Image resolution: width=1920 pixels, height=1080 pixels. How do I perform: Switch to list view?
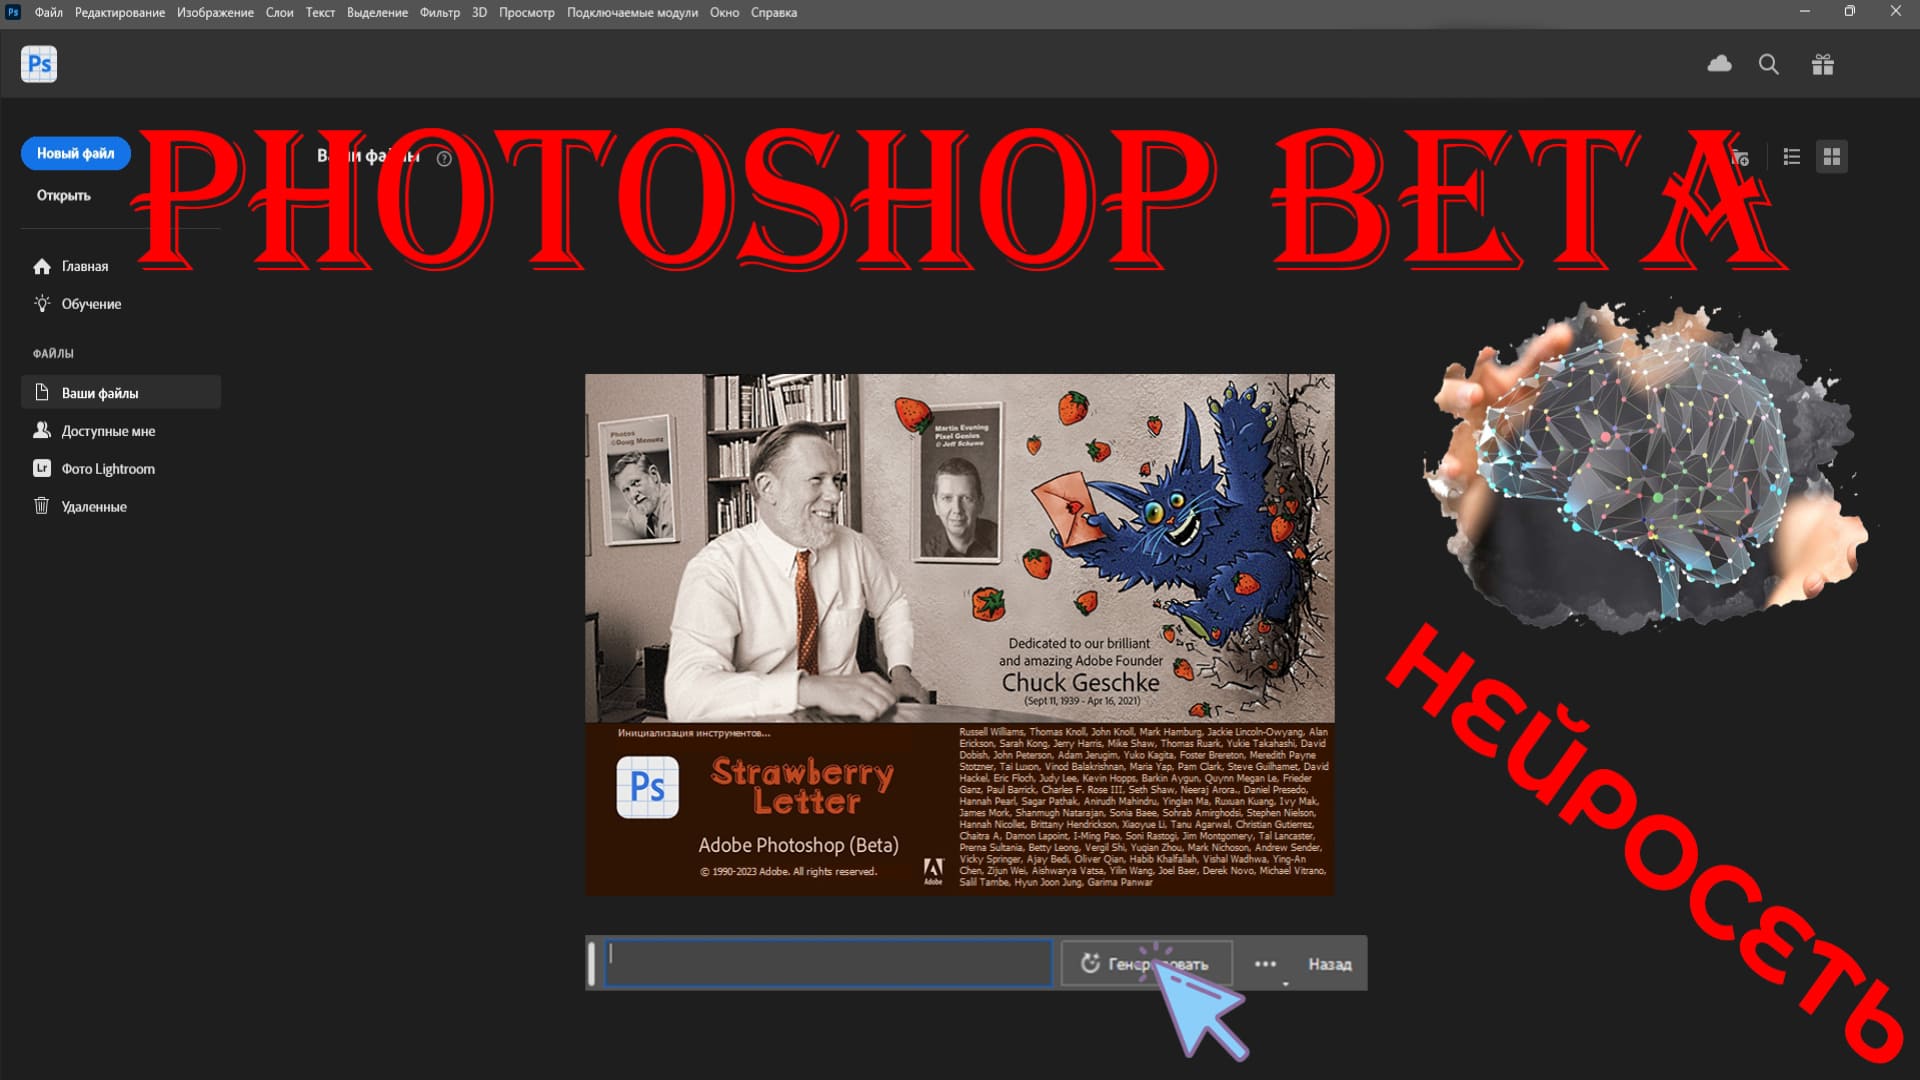(x=1791, y=157)
